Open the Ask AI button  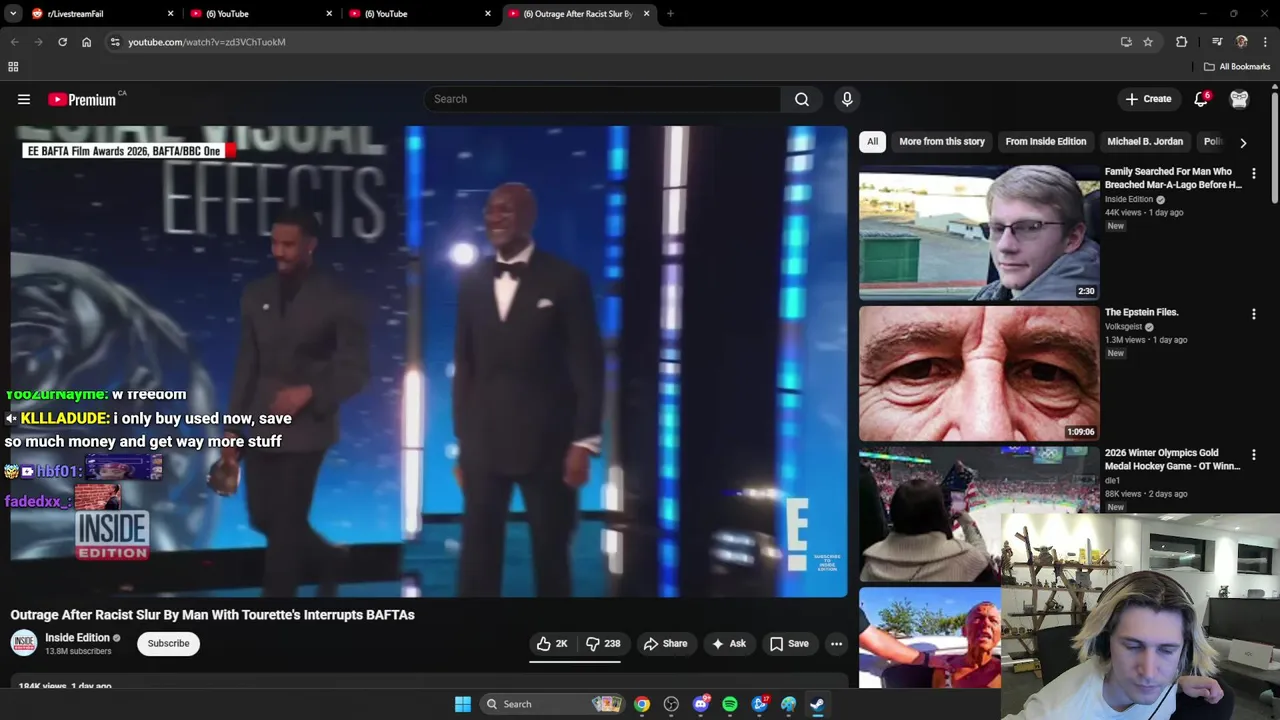(x=729, y=643)
